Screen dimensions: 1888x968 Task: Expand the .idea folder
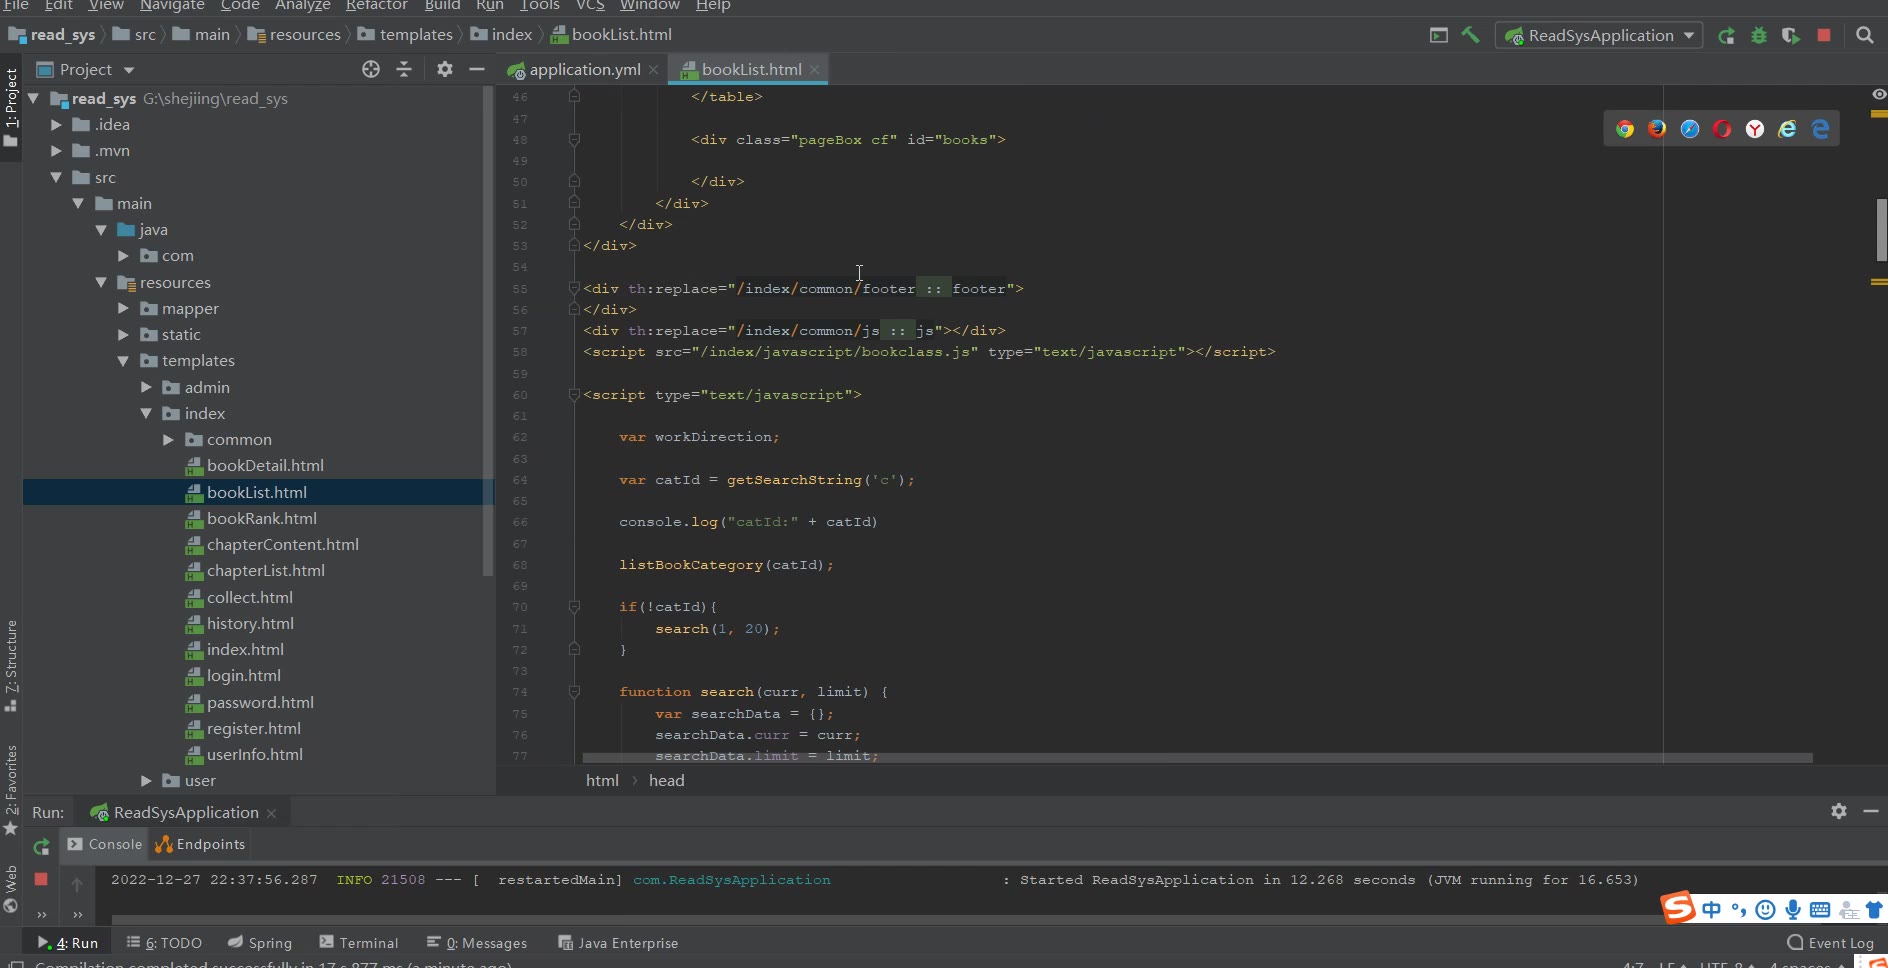pos(56,124)
